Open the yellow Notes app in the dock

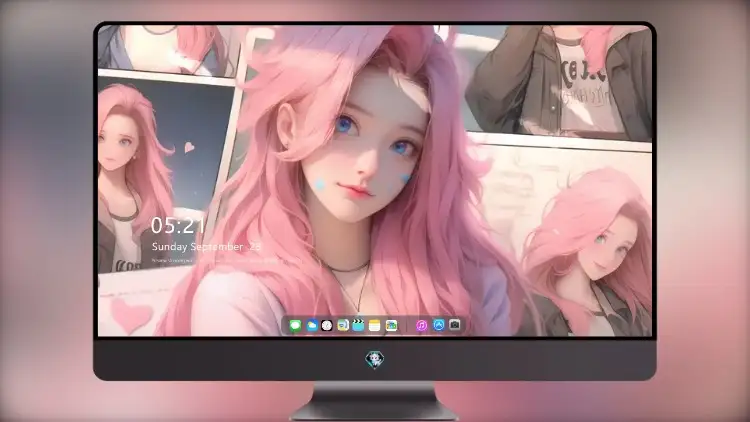(x=375, y=326)
